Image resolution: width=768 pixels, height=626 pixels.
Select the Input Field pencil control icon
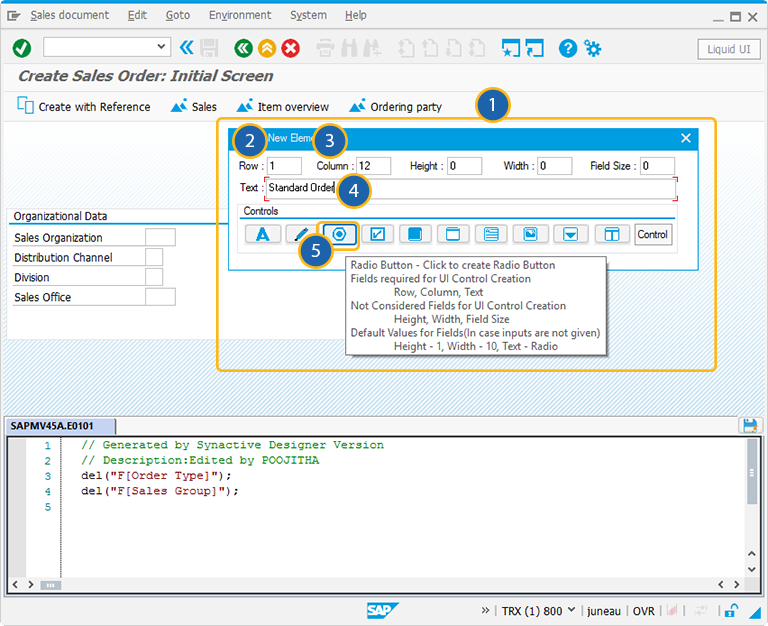click(x=300, y=234)
